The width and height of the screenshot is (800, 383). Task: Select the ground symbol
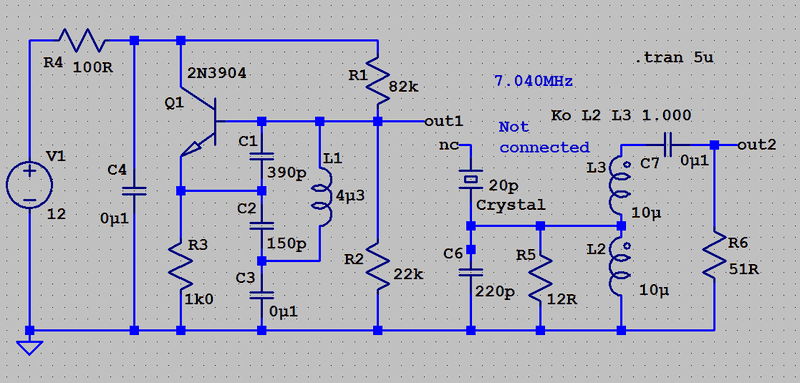coord(29,347)
